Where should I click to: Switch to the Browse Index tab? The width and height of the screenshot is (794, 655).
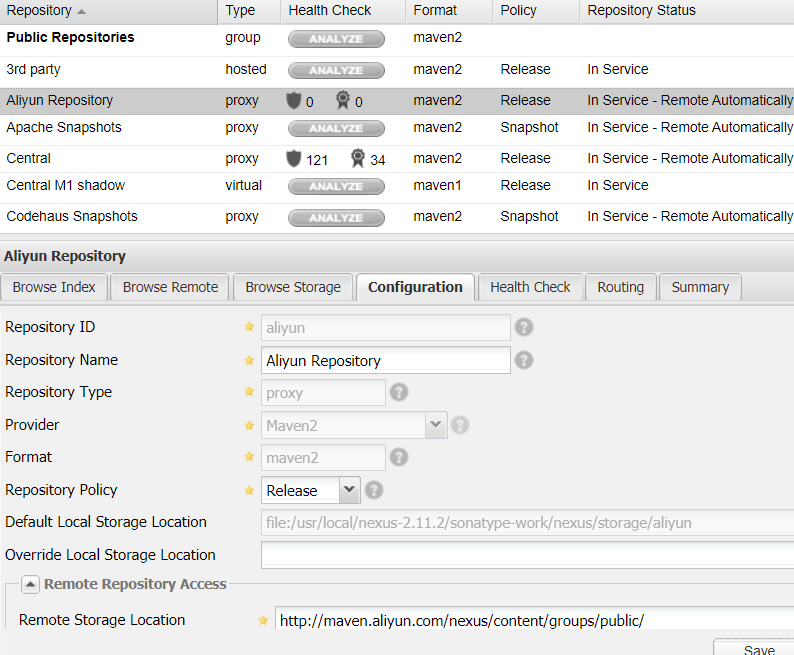point(54,287)
